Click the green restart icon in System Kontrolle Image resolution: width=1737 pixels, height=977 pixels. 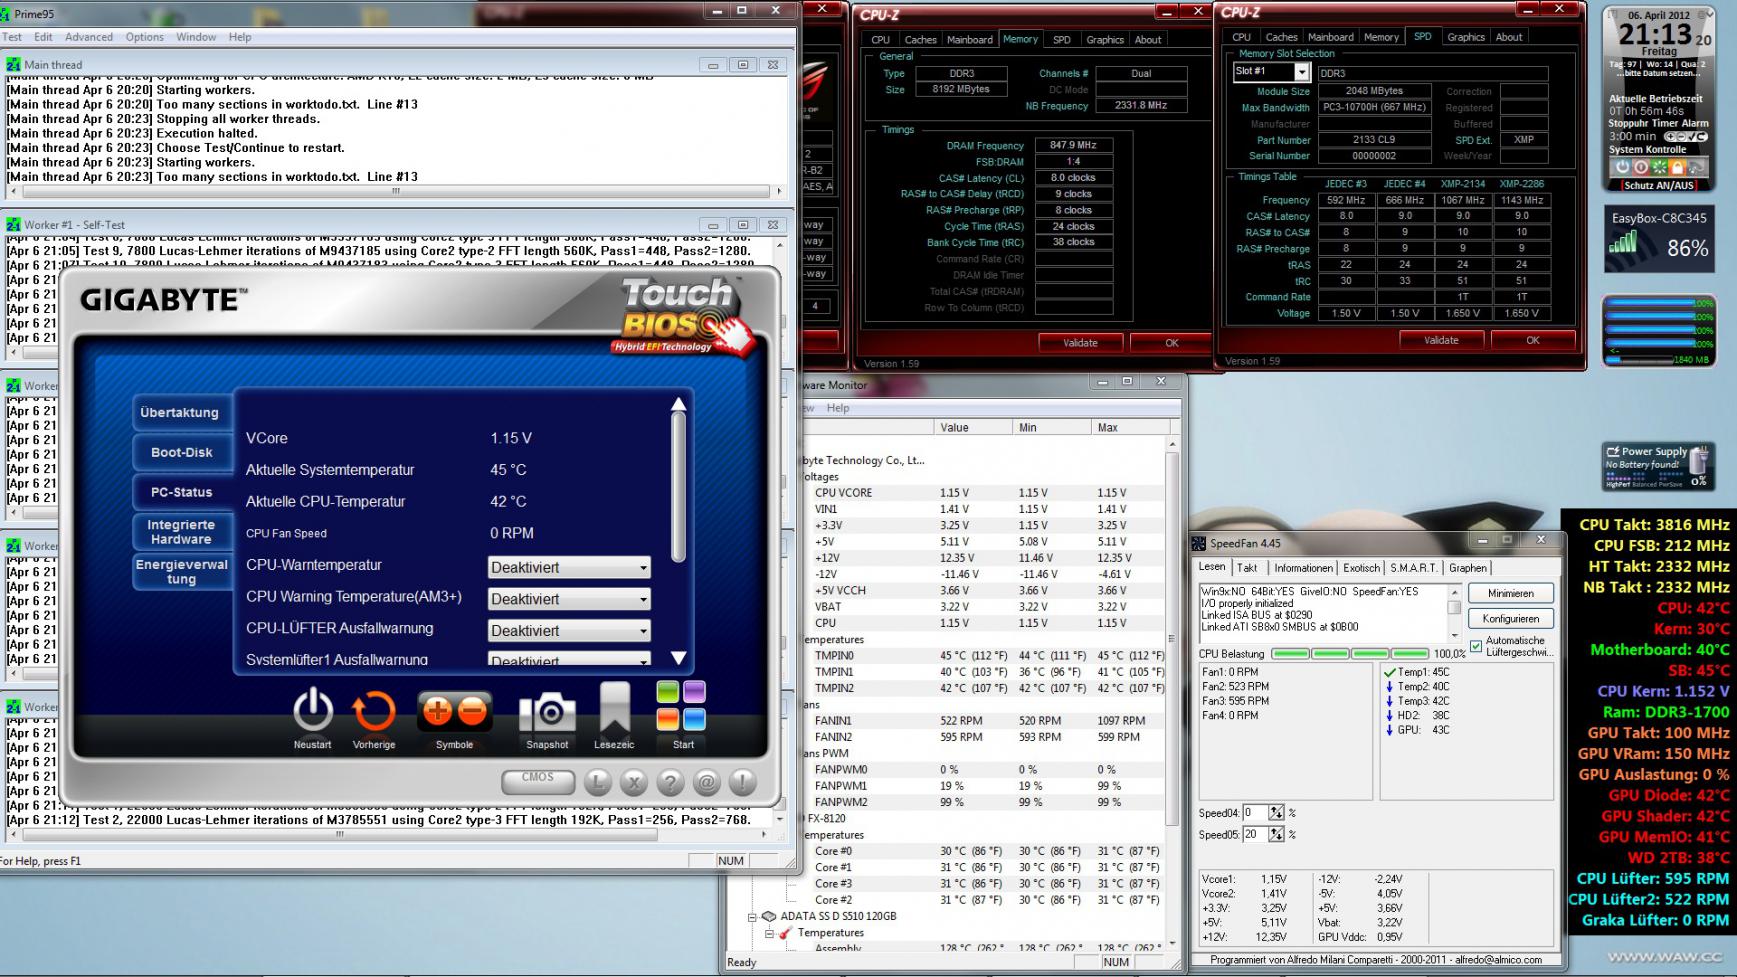click(x=1660, y=167)
